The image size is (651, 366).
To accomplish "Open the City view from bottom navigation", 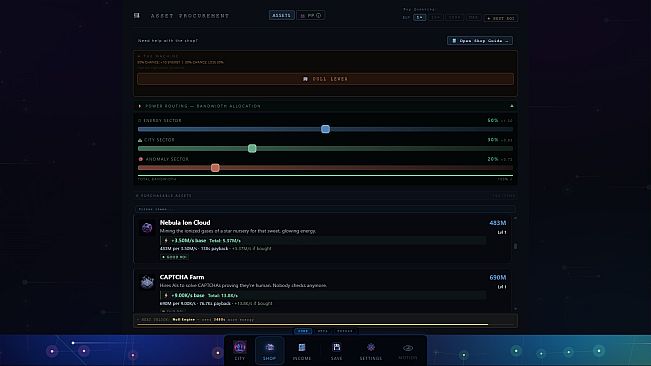I will tap(240, 350).
